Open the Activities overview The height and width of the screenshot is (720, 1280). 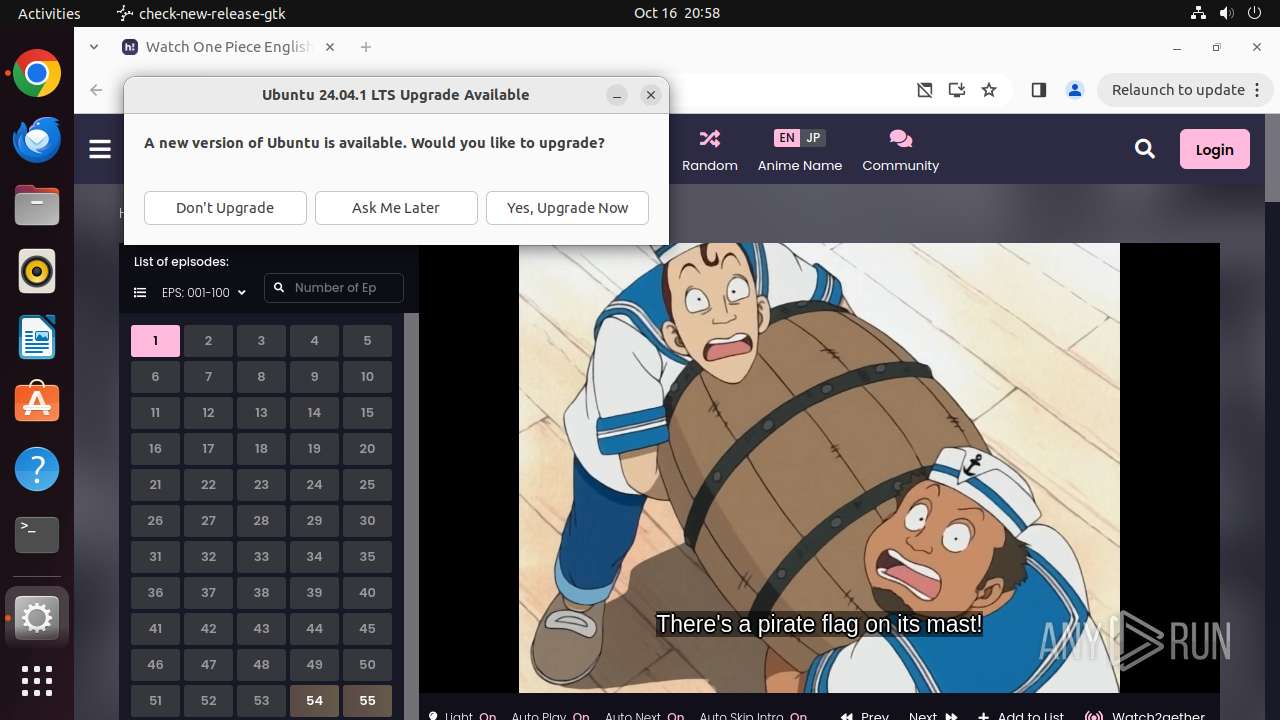tap(49, 13)
